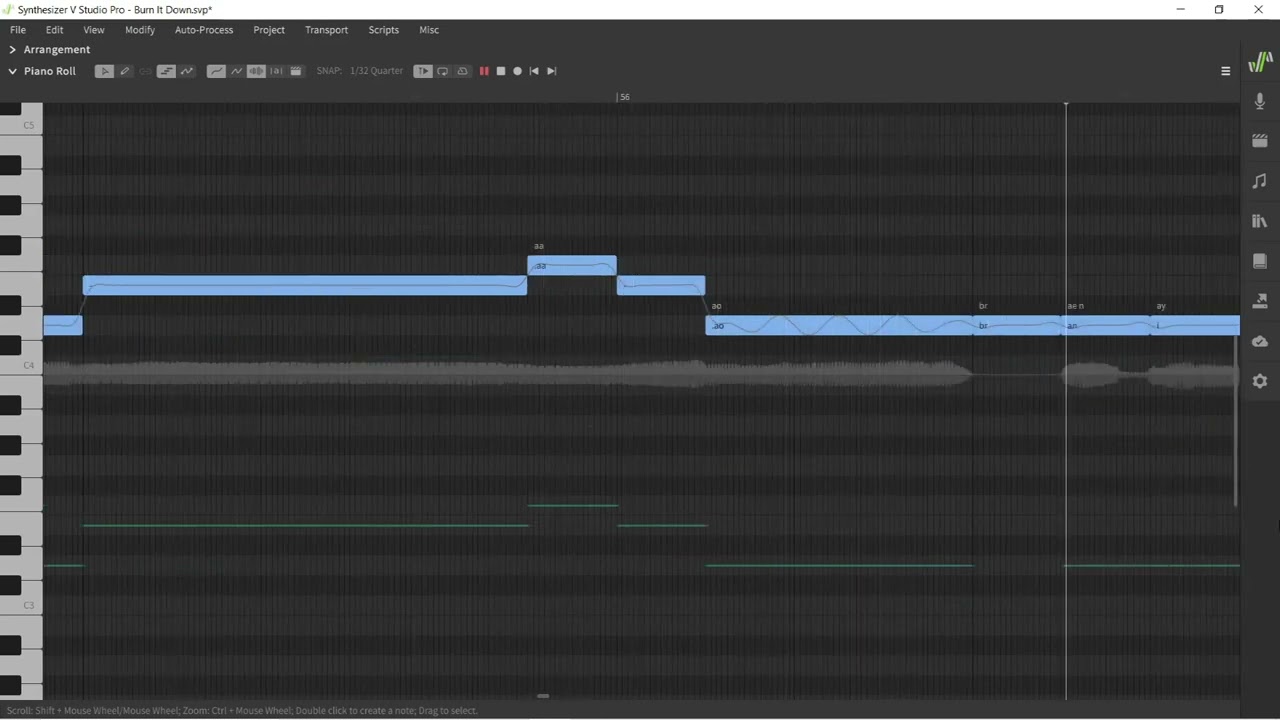
Task: Toggle the waveform display button
Action: (x=256, y=71)
